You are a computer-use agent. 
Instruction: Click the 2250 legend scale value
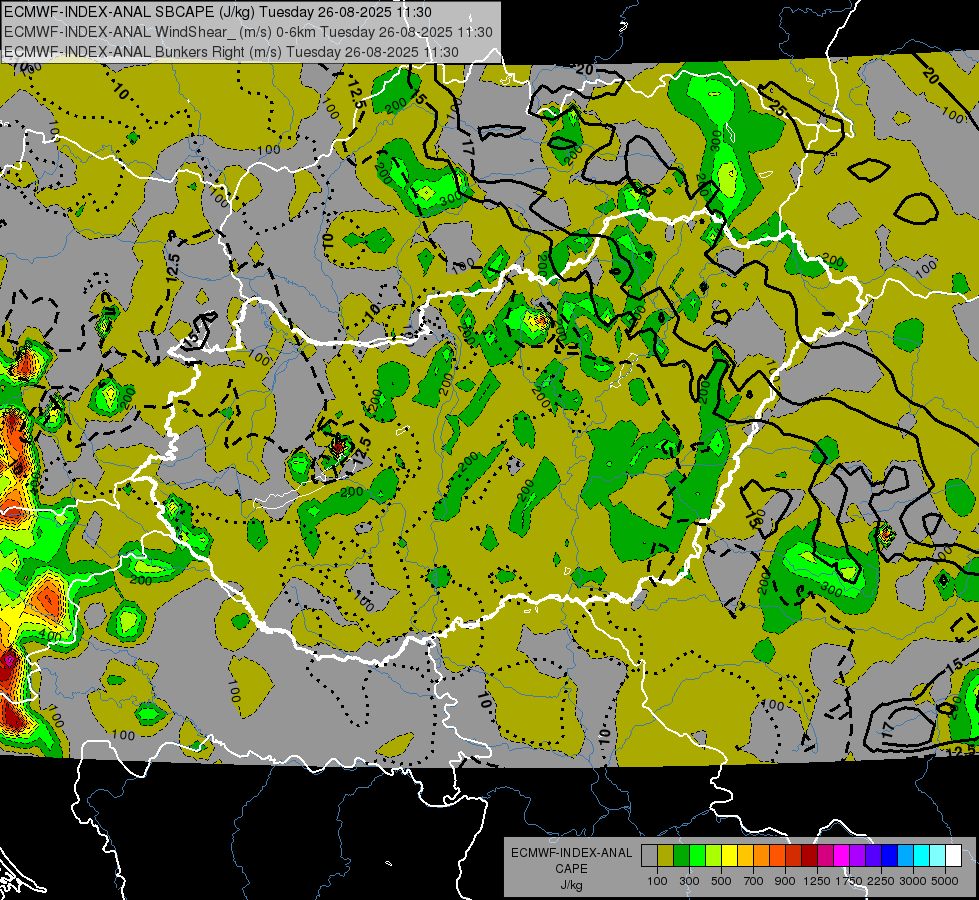tap(881, 881)
